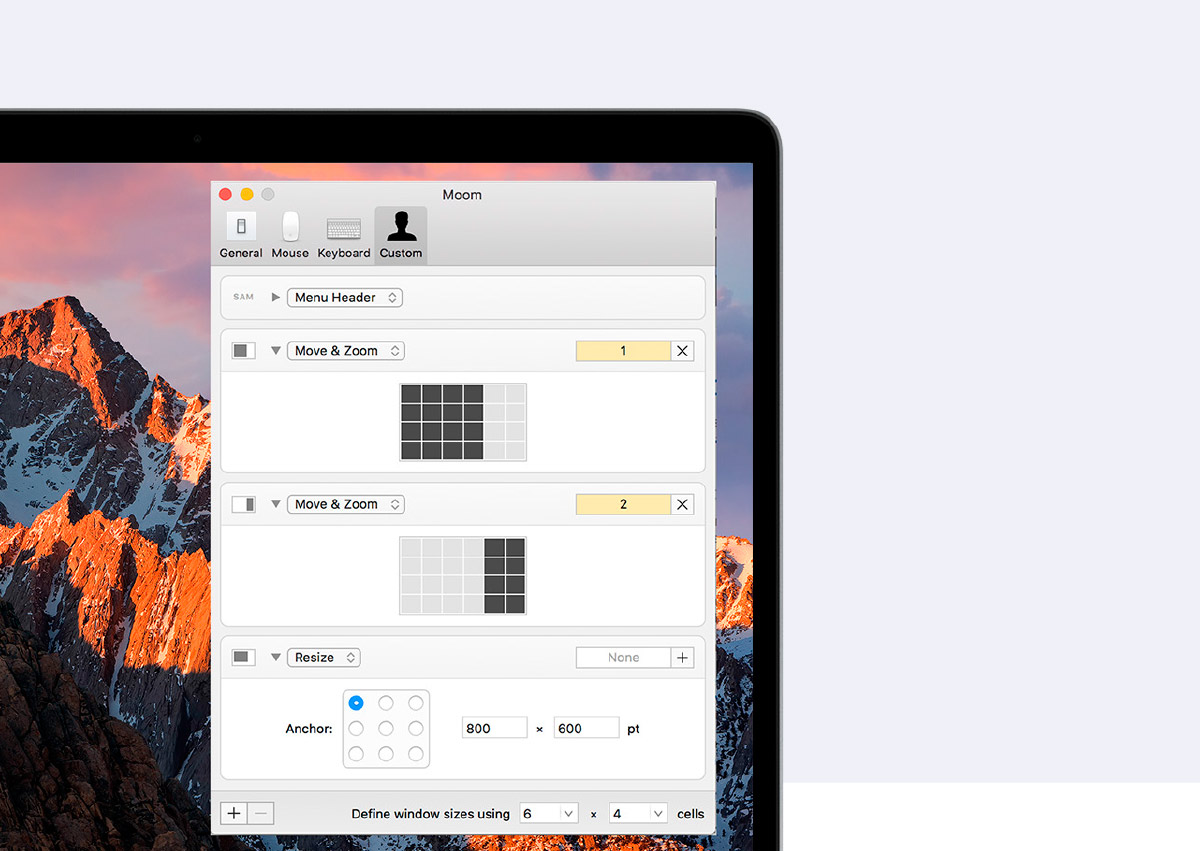The width and height of the screenshot is (1200, 851).
Task: Open the Menu Header action dropdown
Action: click(345, 297)
